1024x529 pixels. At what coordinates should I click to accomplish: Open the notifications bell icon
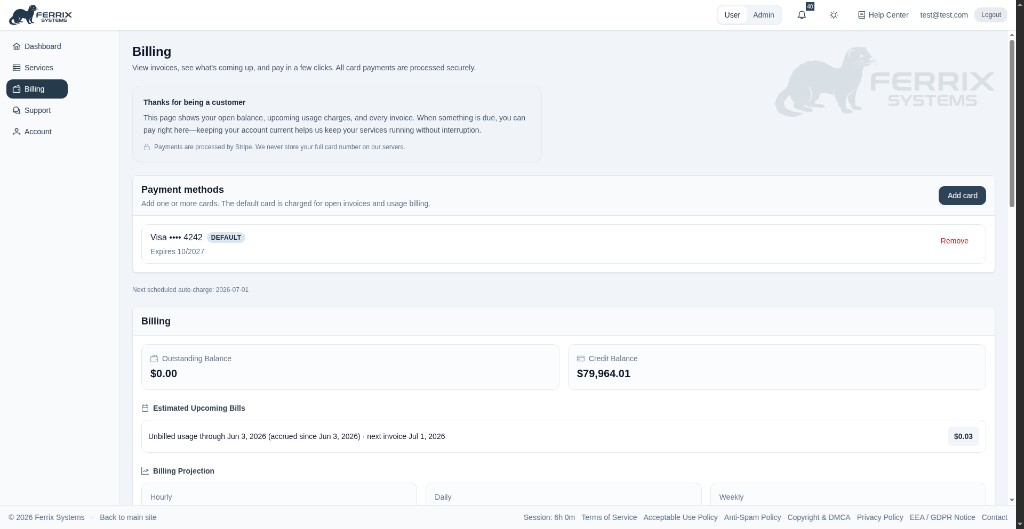tap(802, 15)
